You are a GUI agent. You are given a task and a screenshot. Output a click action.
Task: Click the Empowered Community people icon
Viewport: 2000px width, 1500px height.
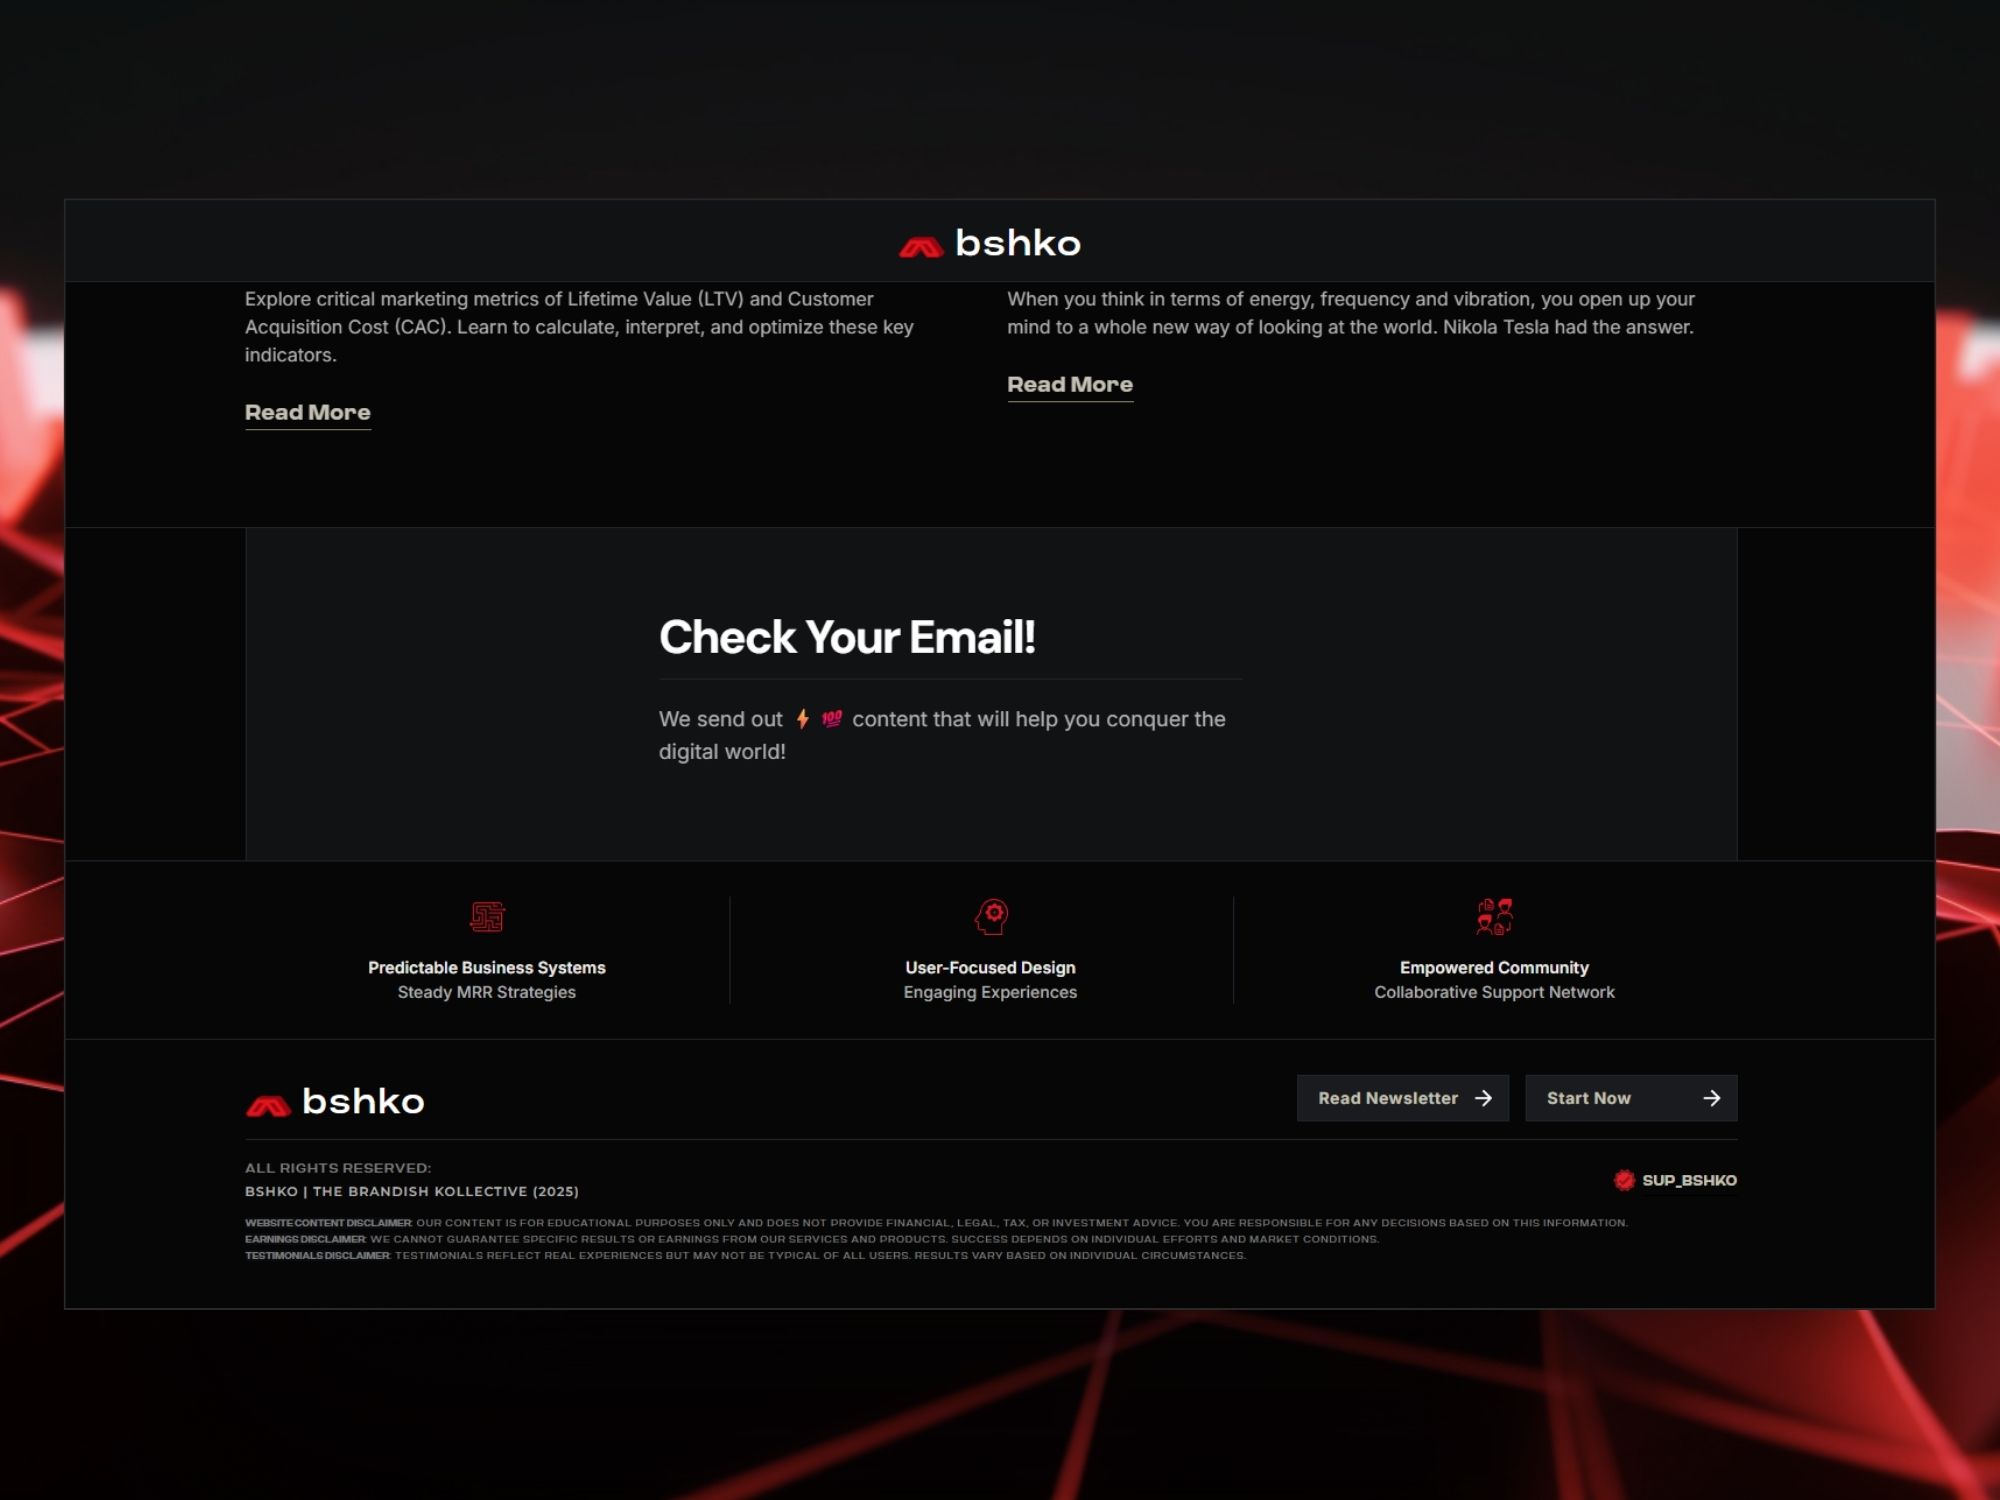(x=1494, y=916)
